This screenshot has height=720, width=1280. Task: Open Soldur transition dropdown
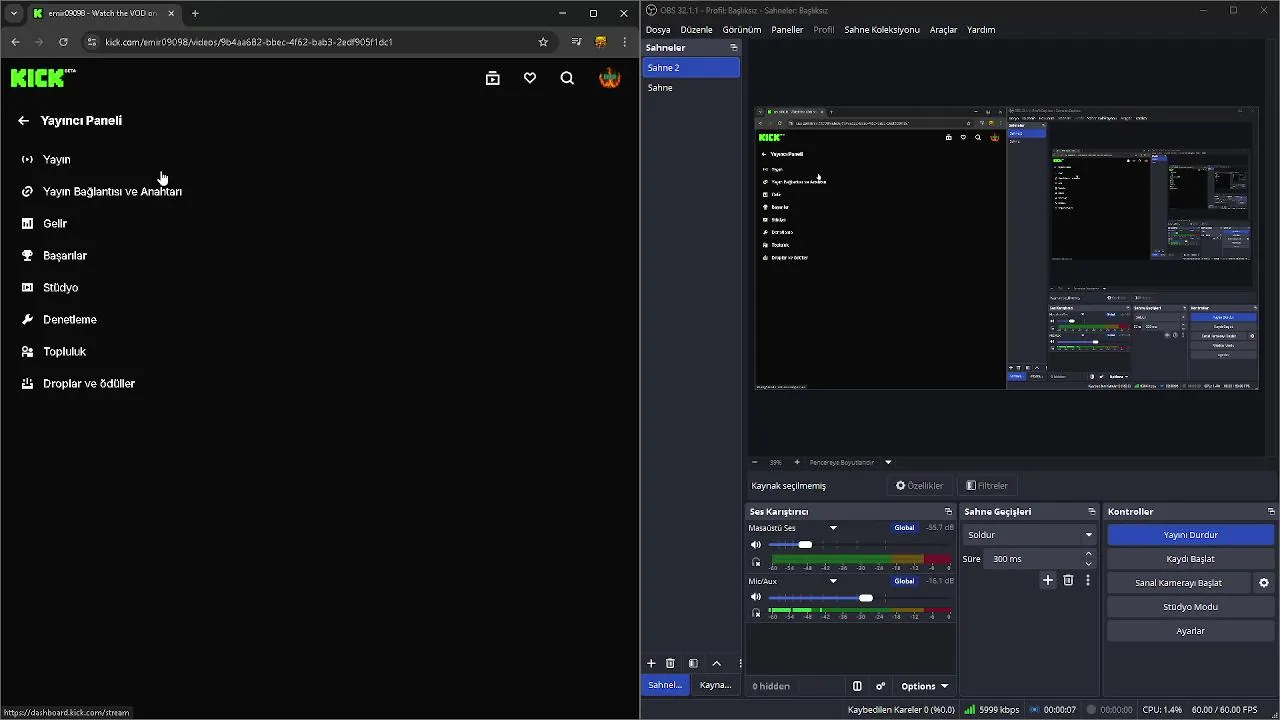tap(1029, 535)
